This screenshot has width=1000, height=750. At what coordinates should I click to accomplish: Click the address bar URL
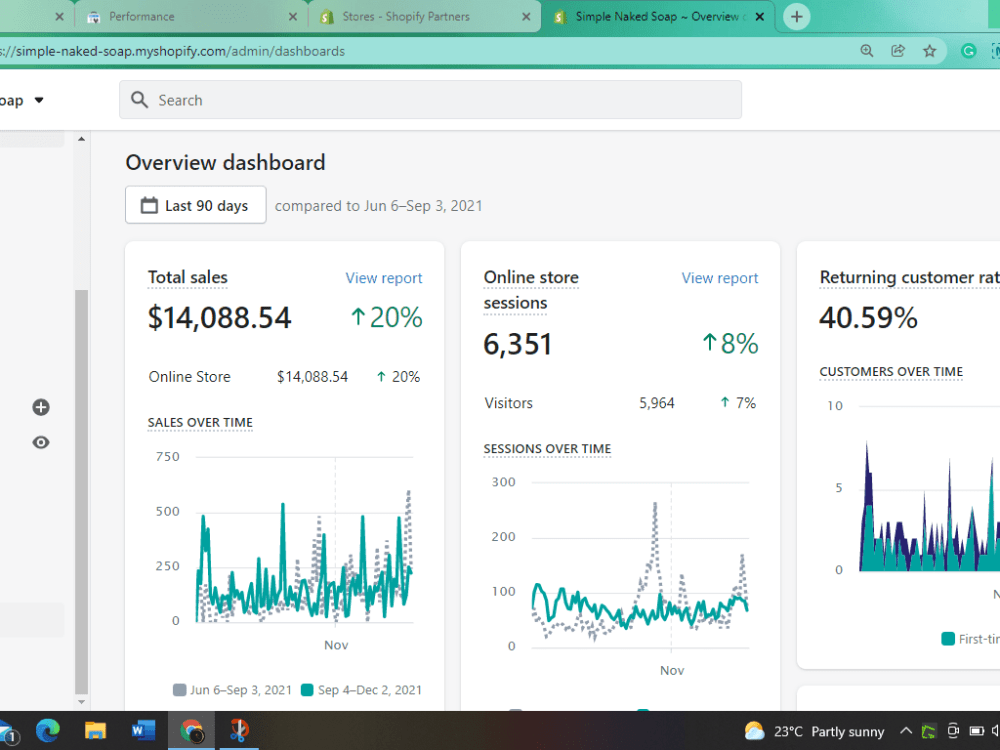click(x=172, y=51)
